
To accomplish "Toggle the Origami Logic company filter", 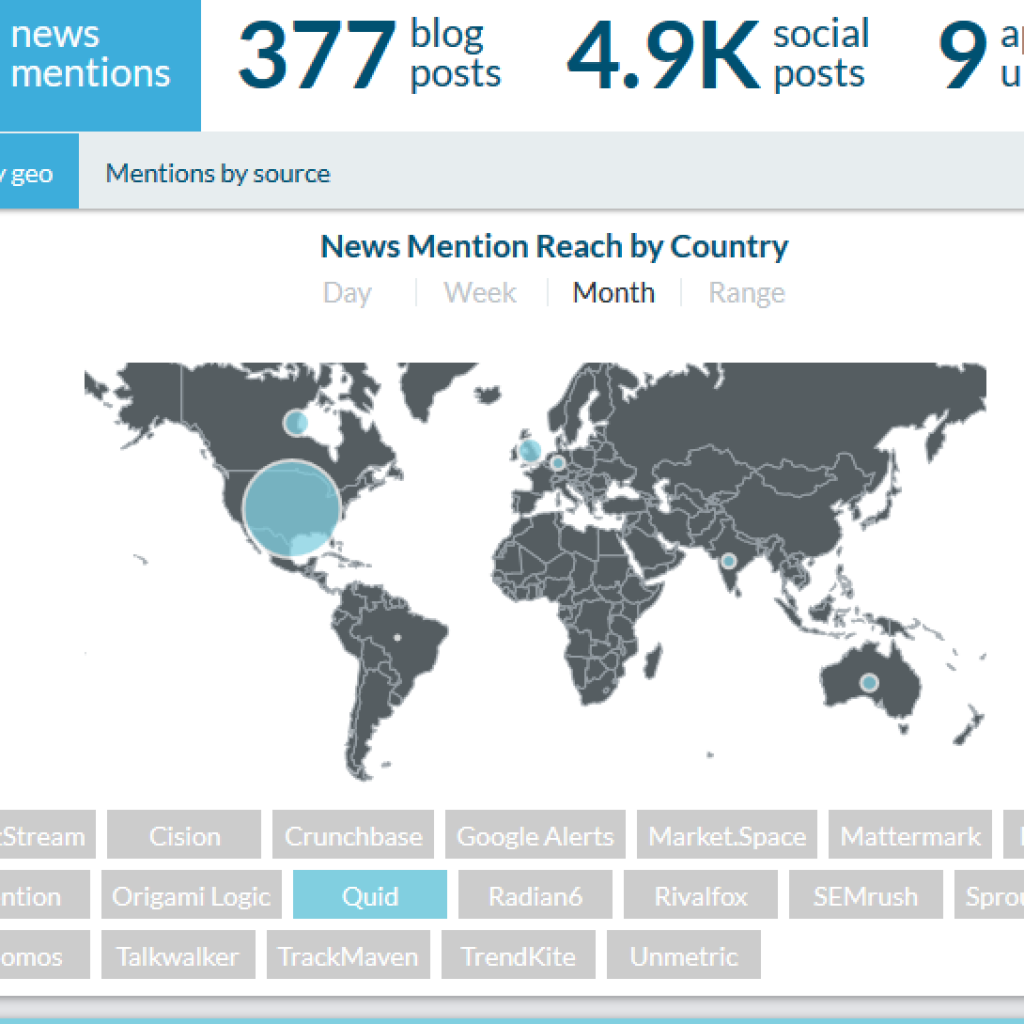I will click(x=191, y=895).
